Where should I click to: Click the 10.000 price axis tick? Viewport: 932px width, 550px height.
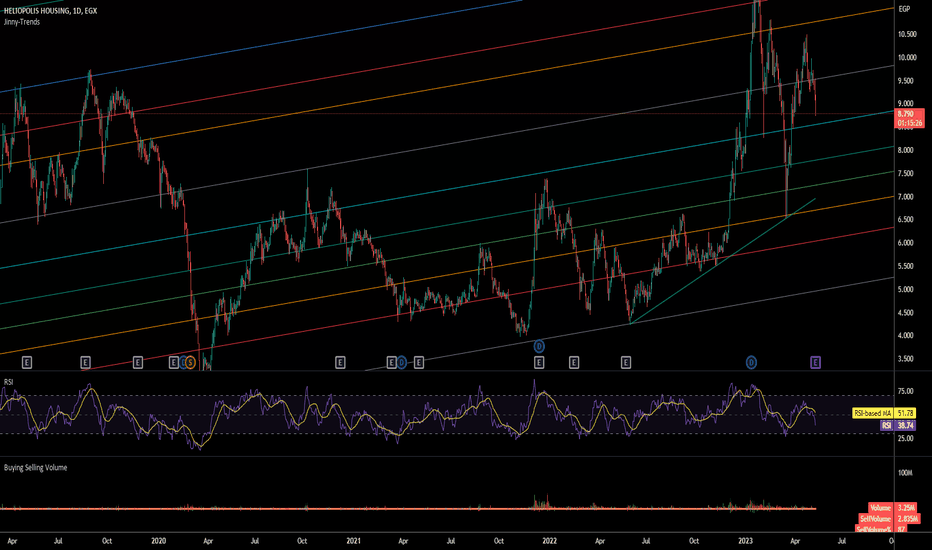(x=907, y=58)
